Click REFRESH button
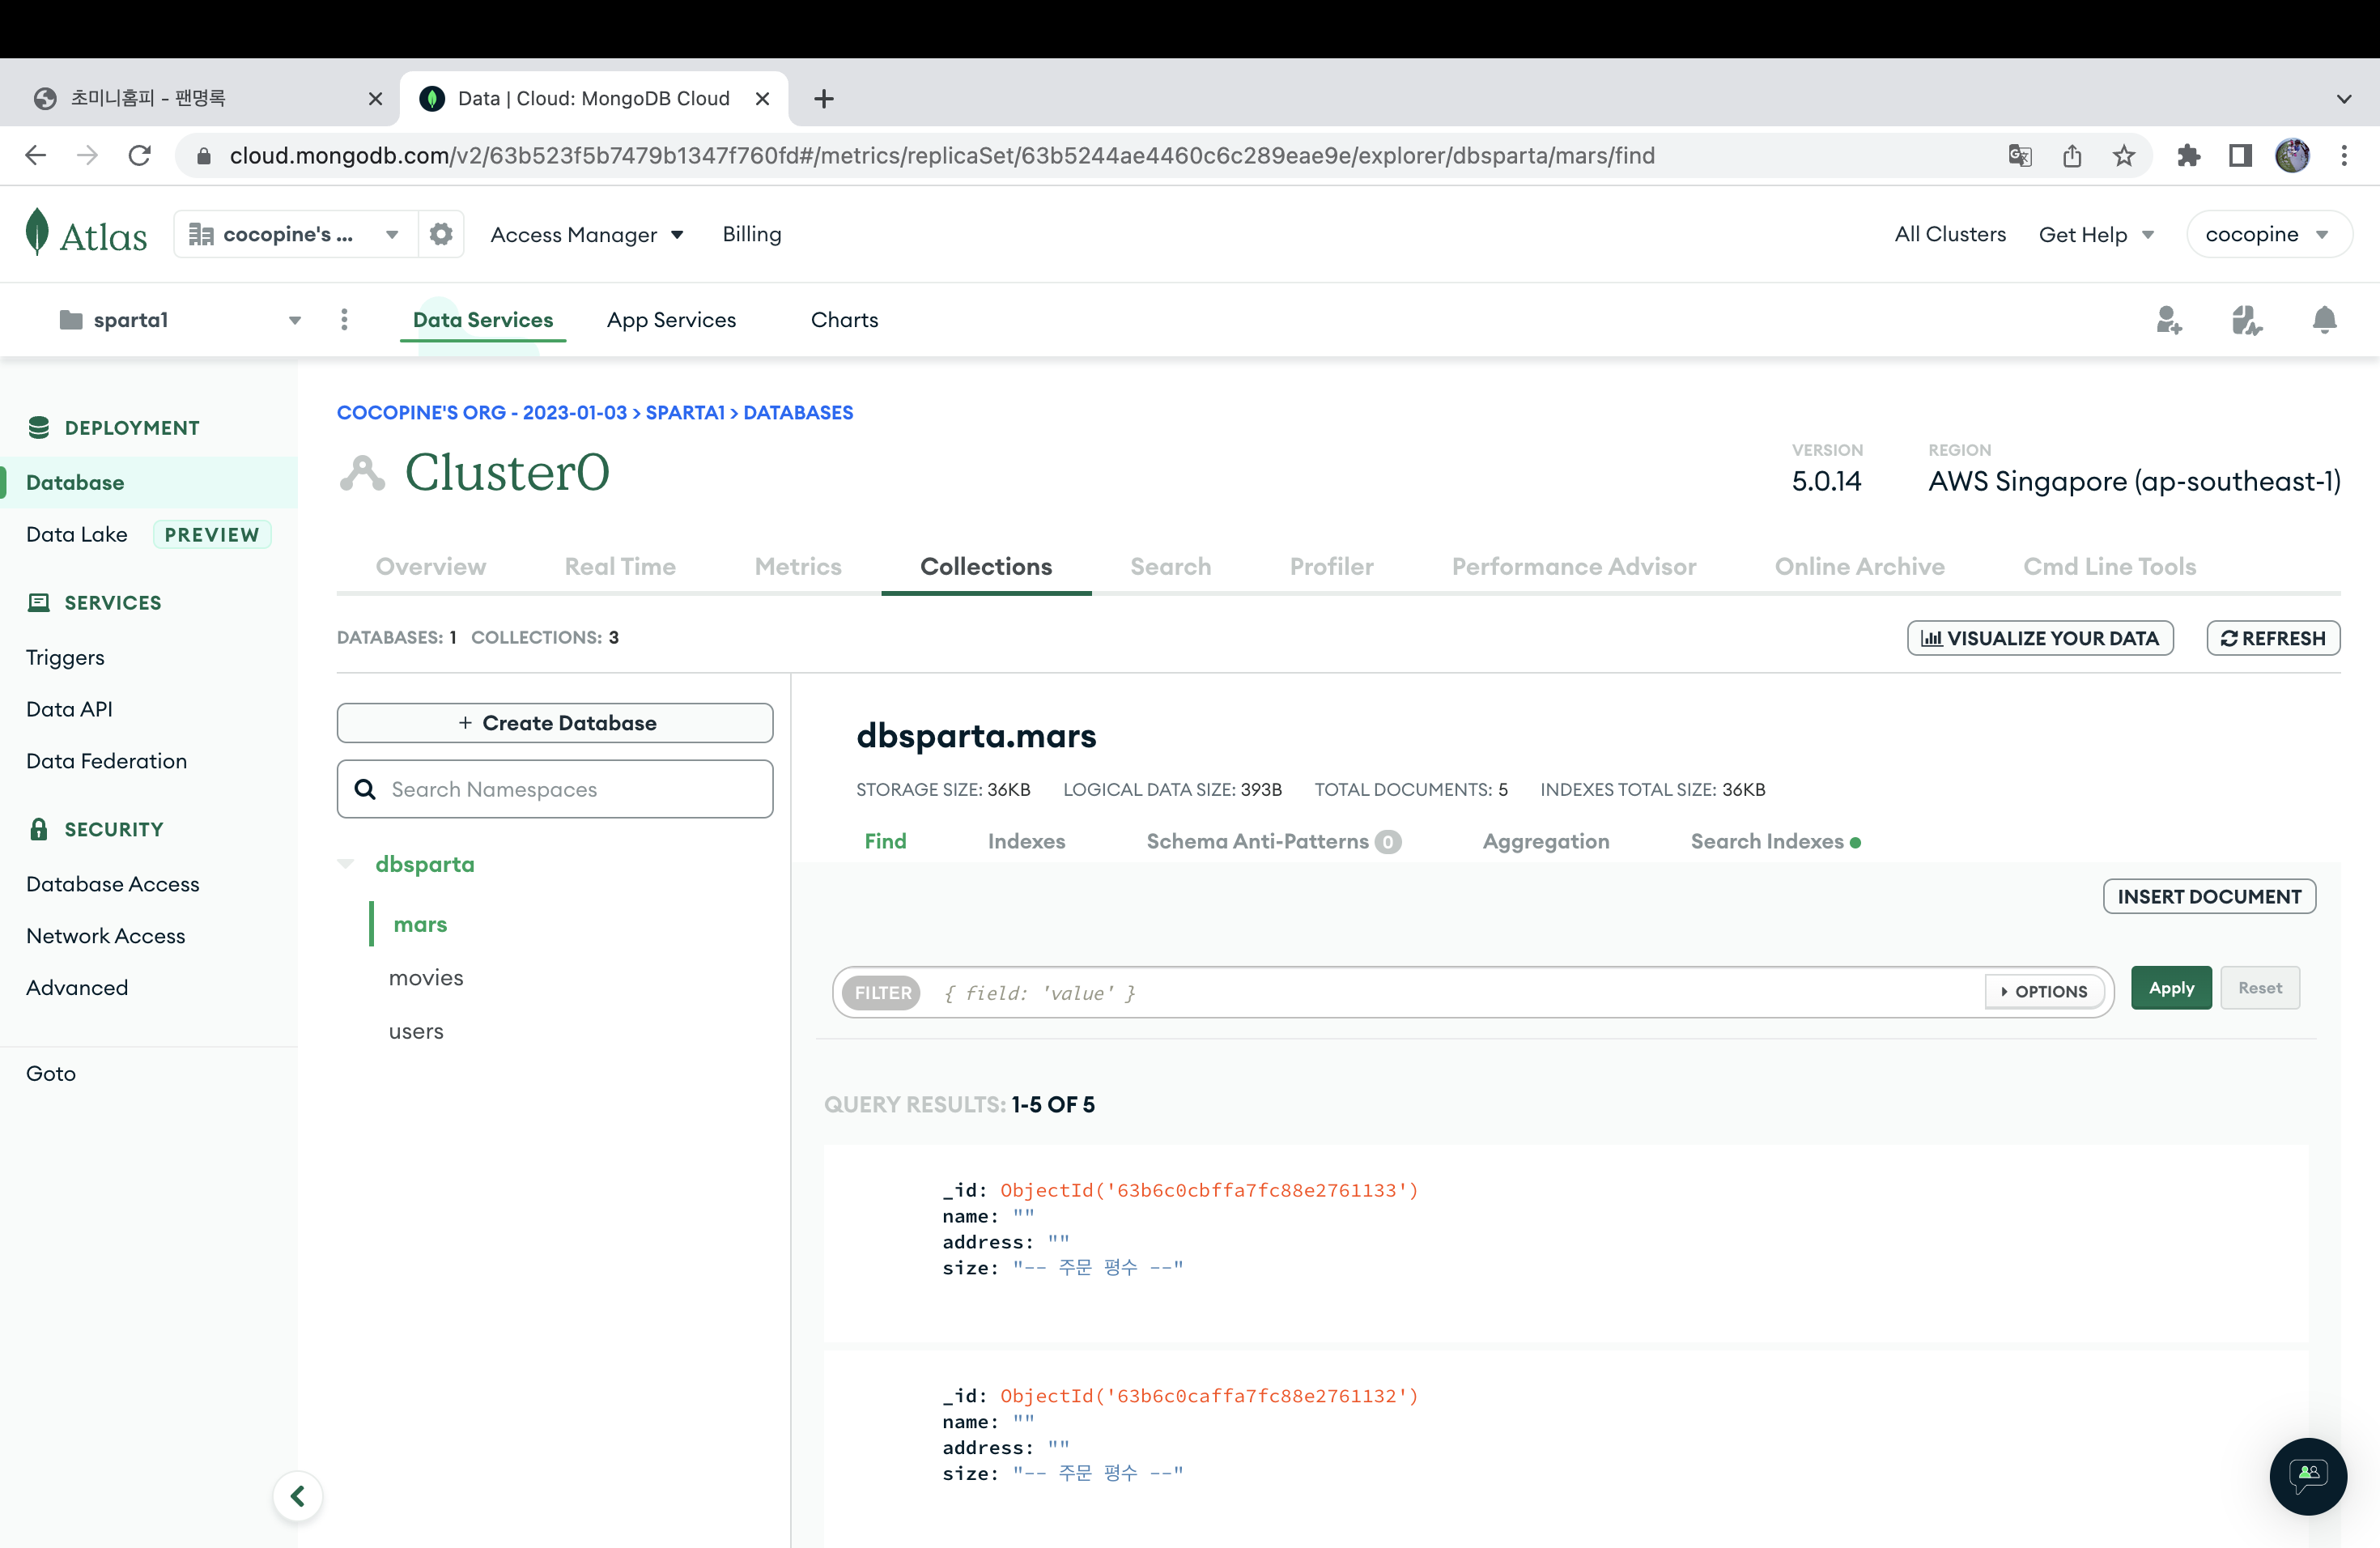Viewport: 2380px width, 1548px height. (x=2273, y=638)
